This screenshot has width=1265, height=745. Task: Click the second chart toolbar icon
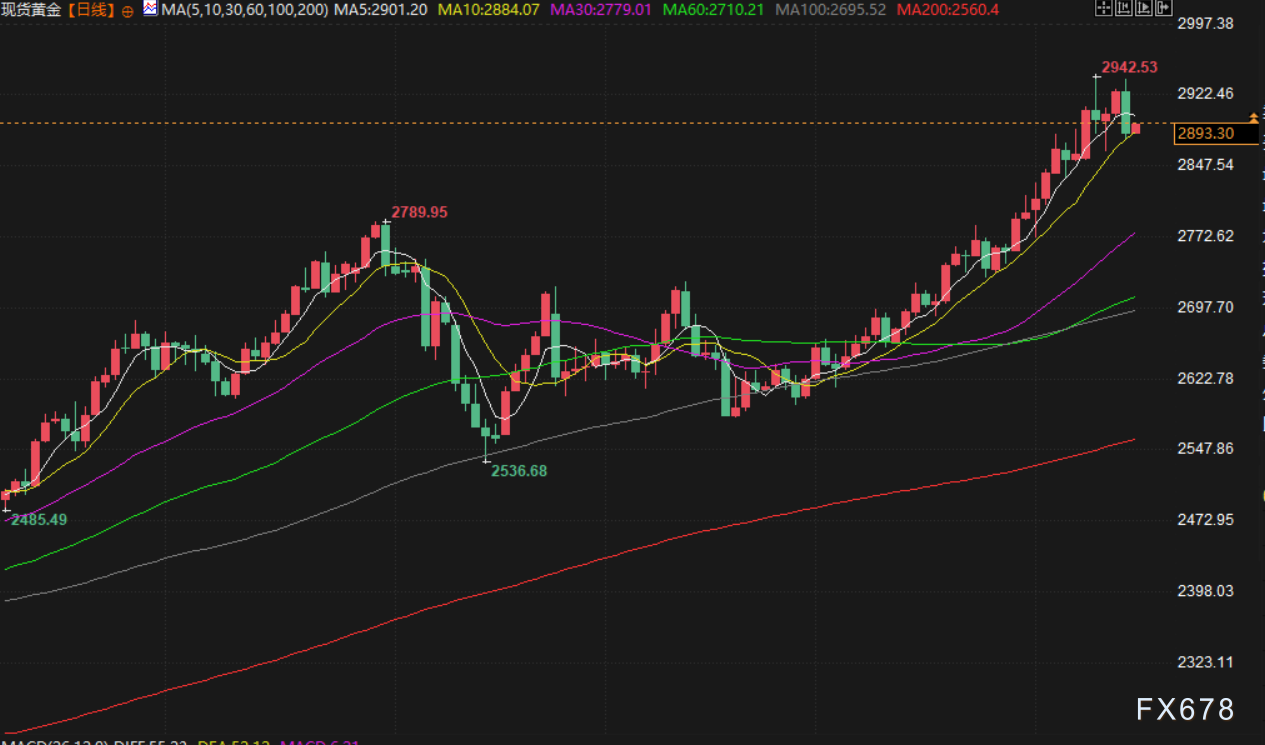[x=1122, y=9]
